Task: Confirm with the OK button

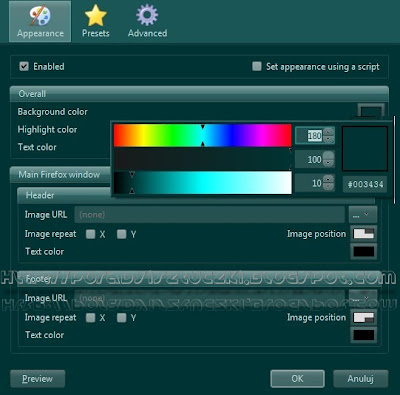Action: click(297, 379)
